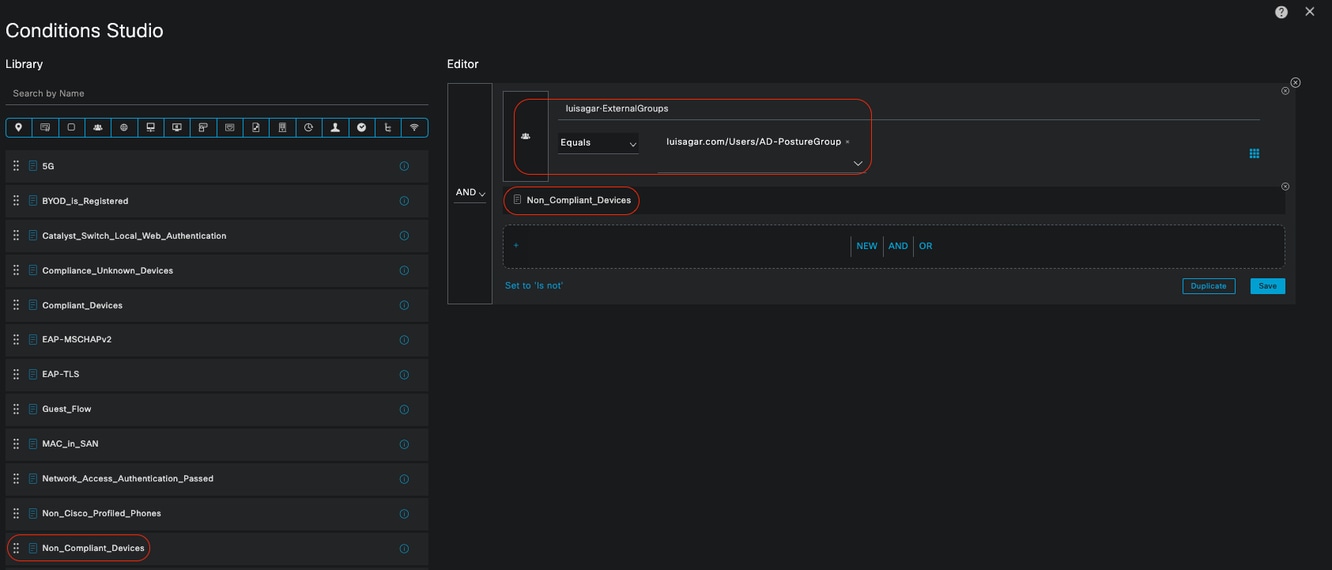Select 5G condition in library

pyautogui.click(x=216, y=166)
